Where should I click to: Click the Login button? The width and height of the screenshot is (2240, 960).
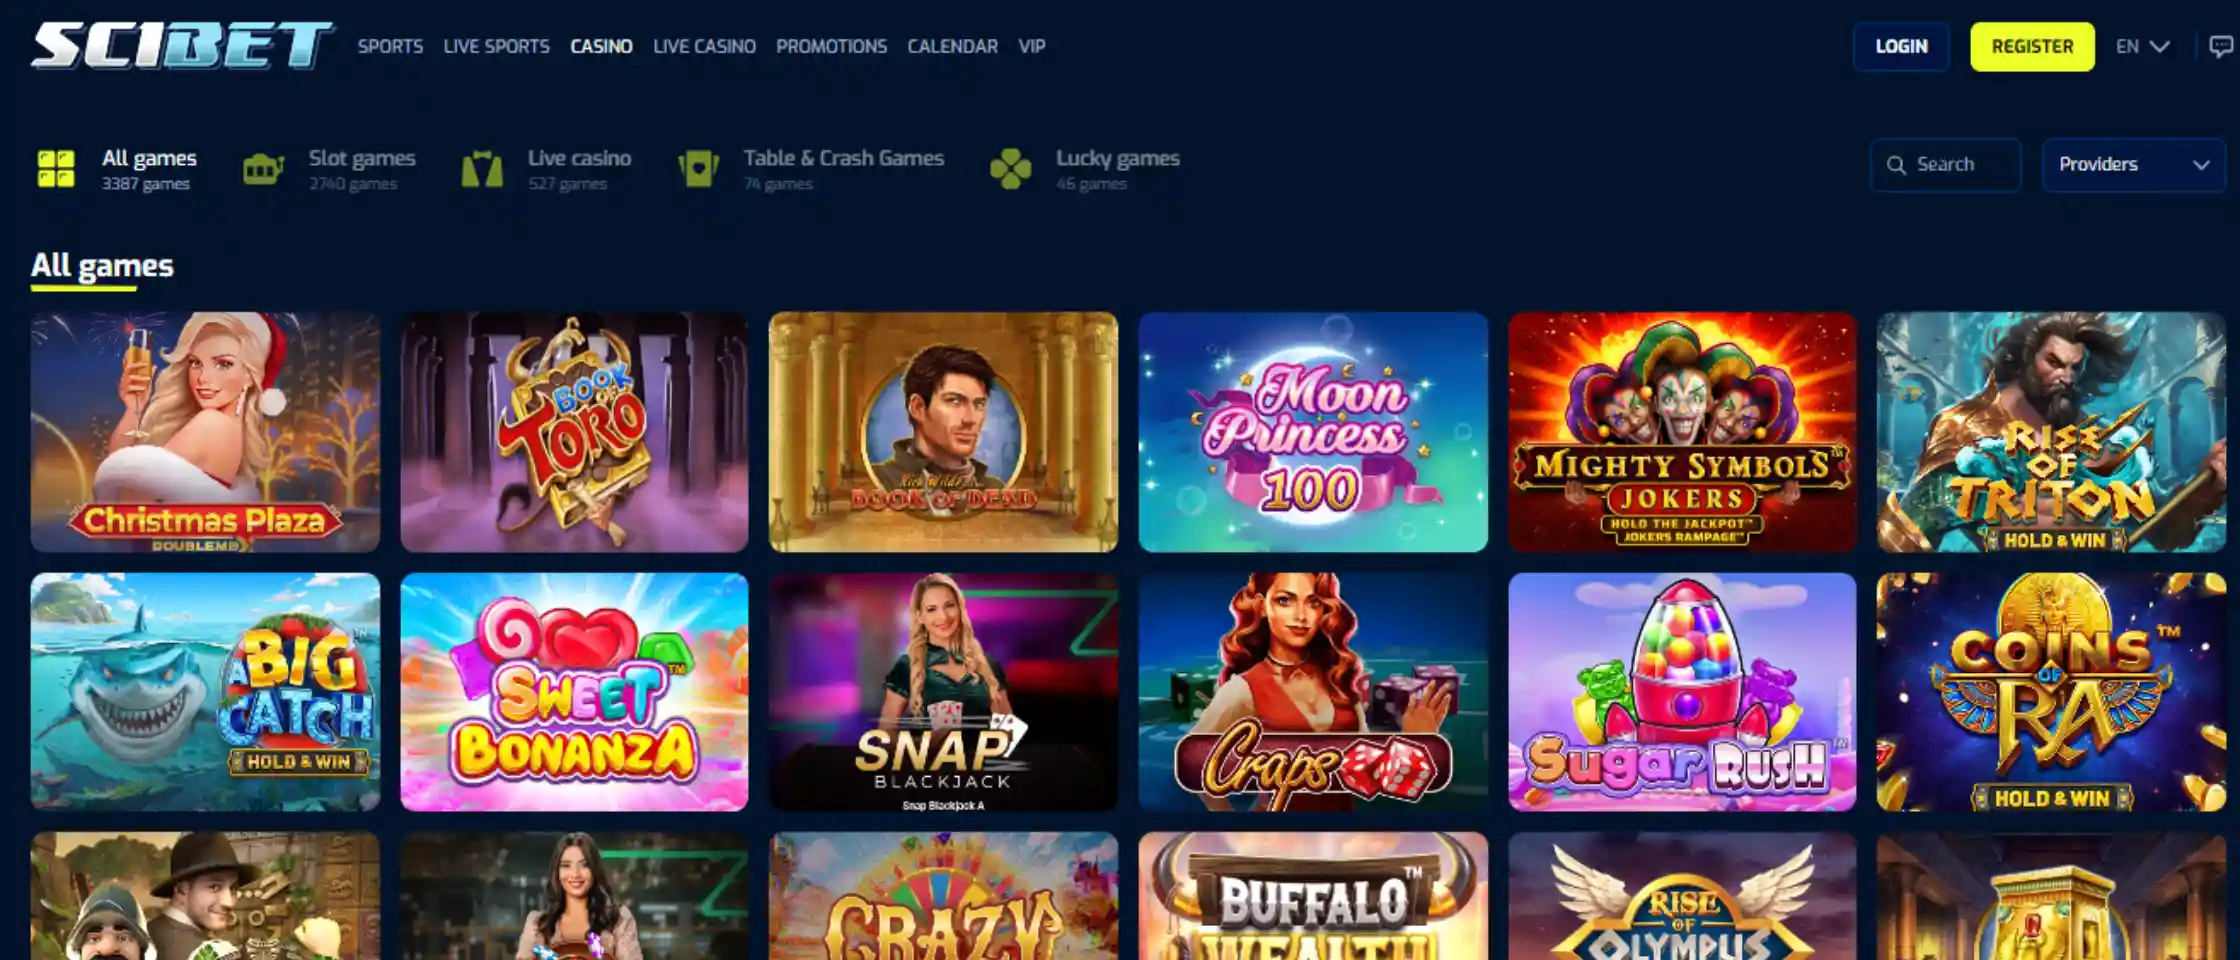pyautogui.click(x=1901, y=46)
